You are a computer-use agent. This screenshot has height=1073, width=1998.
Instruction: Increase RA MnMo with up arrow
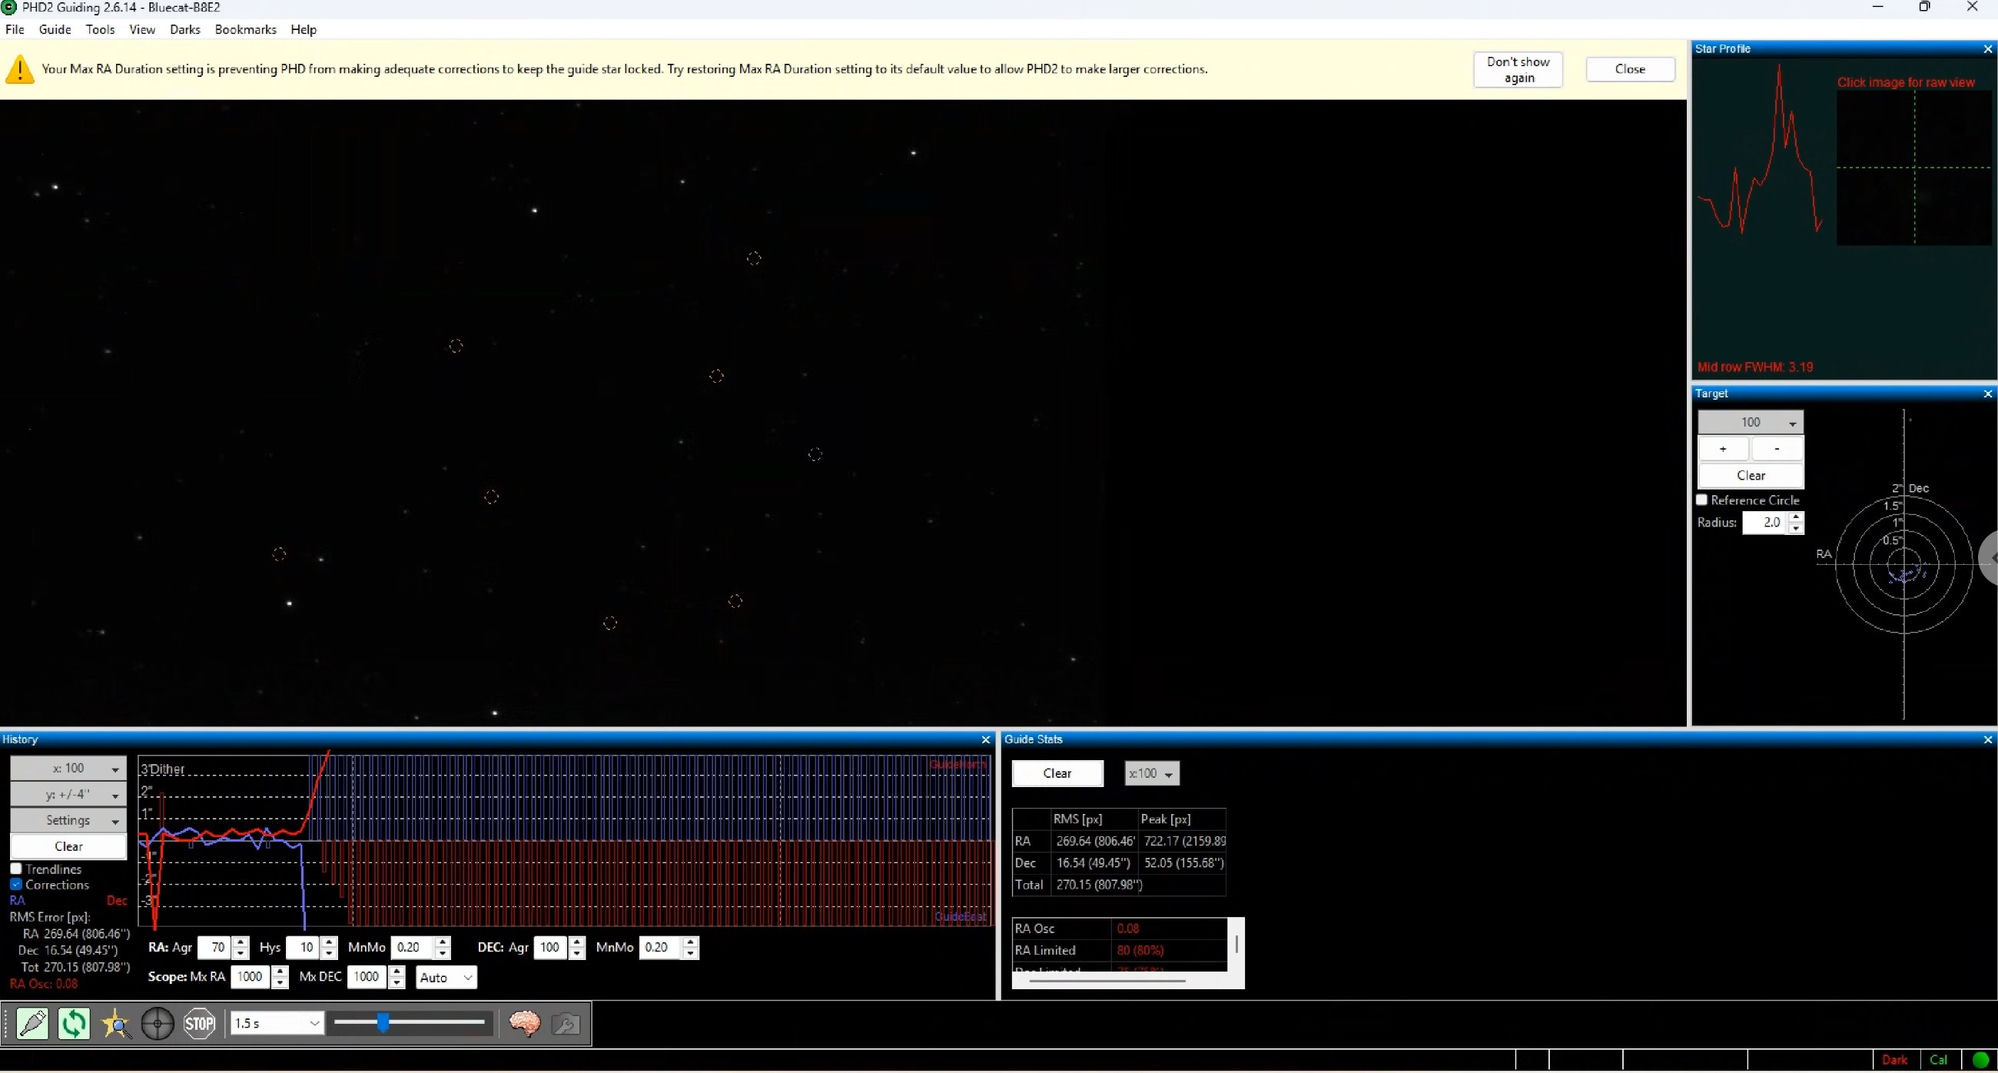(442, 942)
